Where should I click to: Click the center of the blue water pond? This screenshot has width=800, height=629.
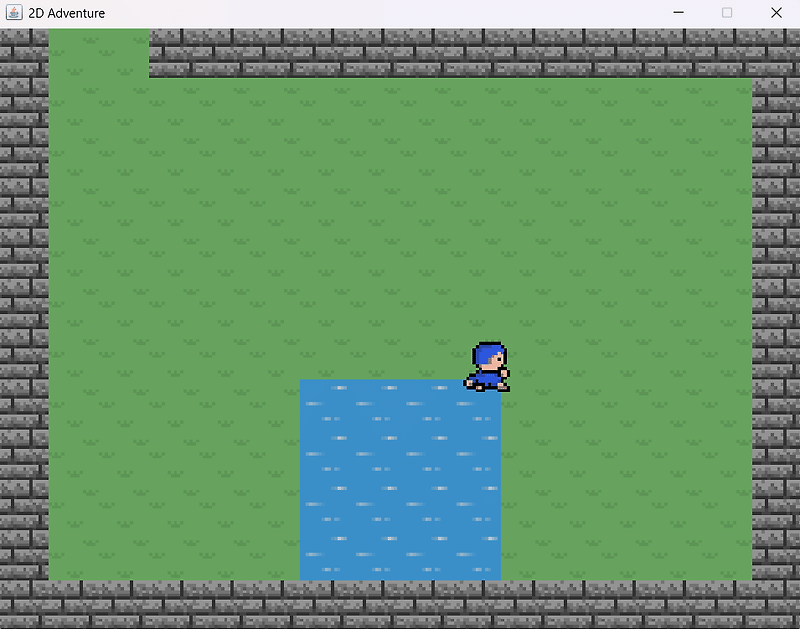point(400,480)
